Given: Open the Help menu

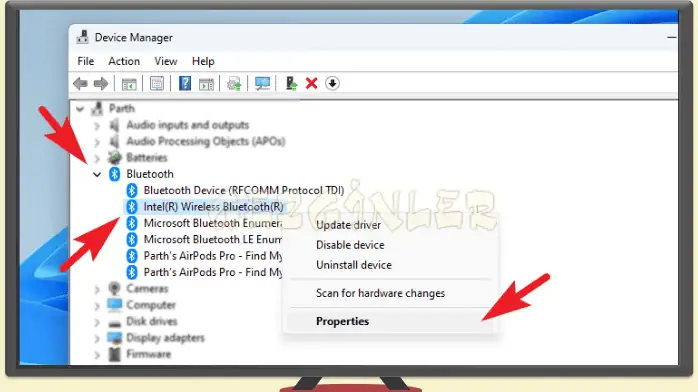Looking at the screenshot, I should tap(203, 61).
